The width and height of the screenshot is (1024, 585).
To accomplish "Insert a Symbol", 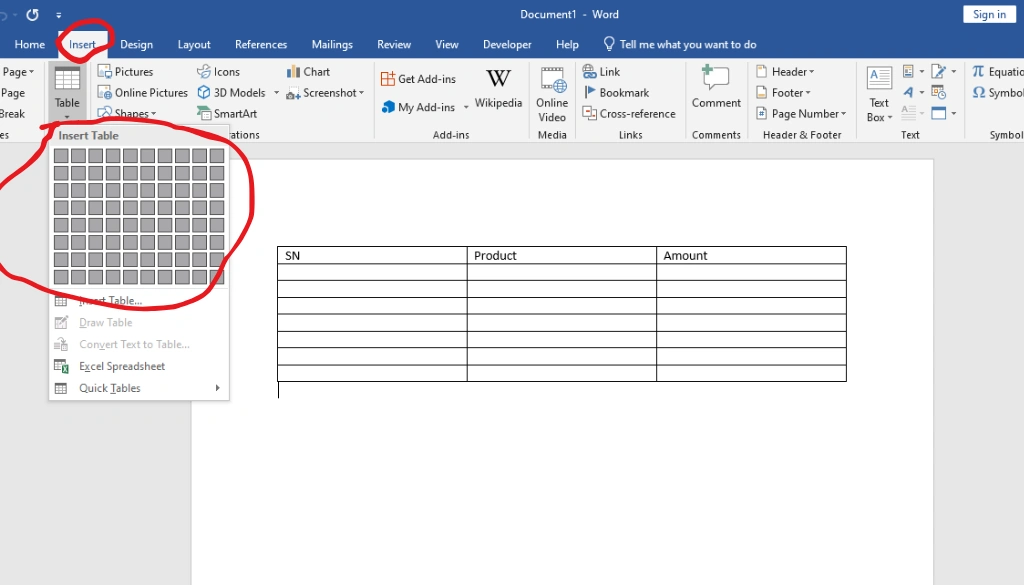I will pos(997,93).
